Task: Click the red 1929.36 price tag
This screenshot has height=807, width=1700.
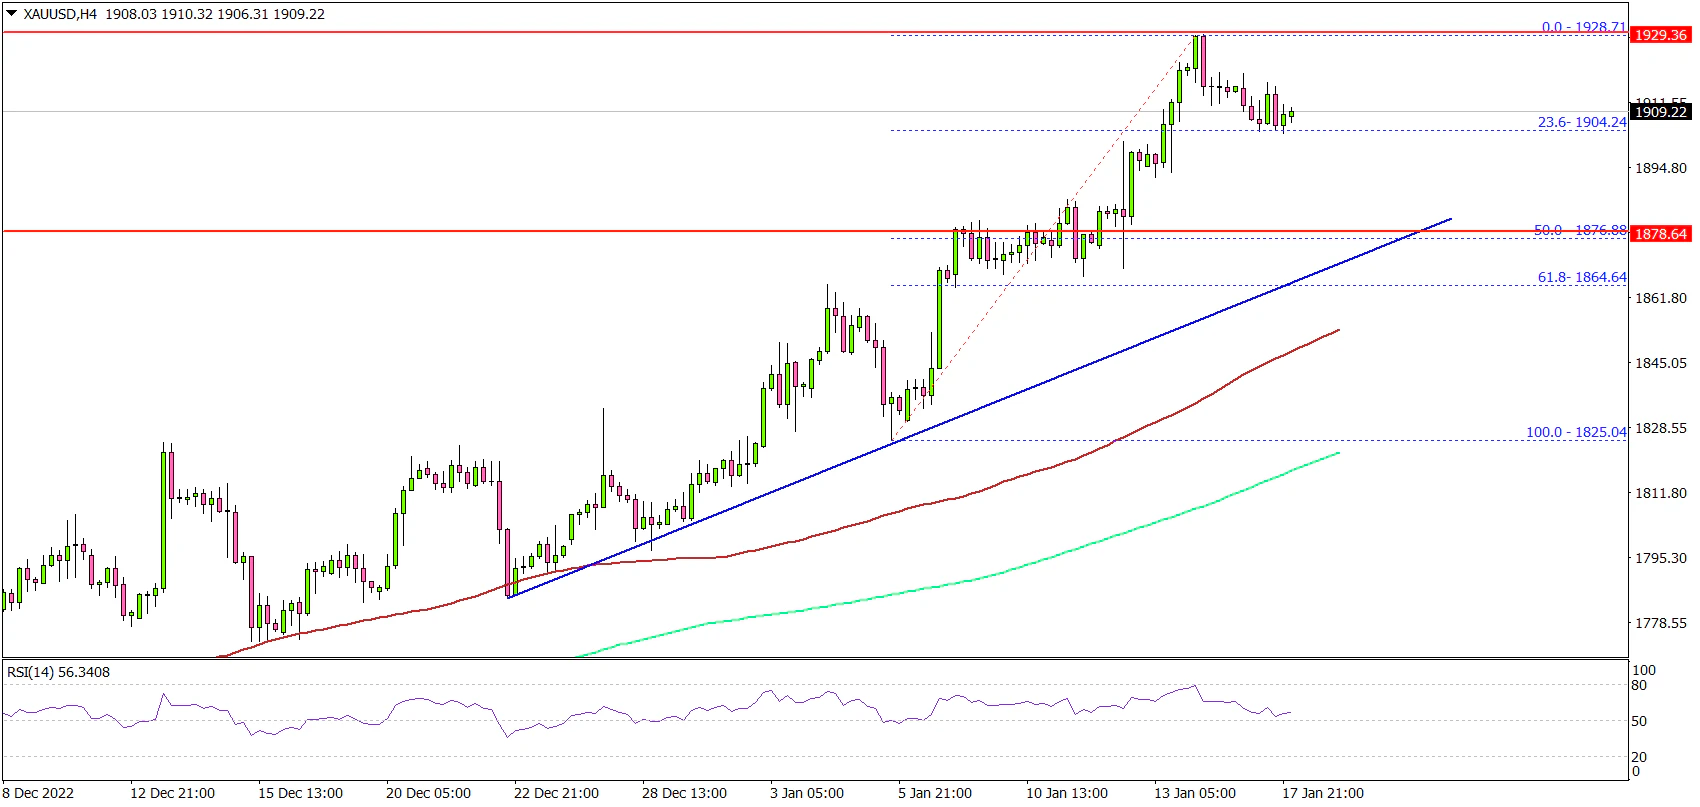Action: 1660,35
